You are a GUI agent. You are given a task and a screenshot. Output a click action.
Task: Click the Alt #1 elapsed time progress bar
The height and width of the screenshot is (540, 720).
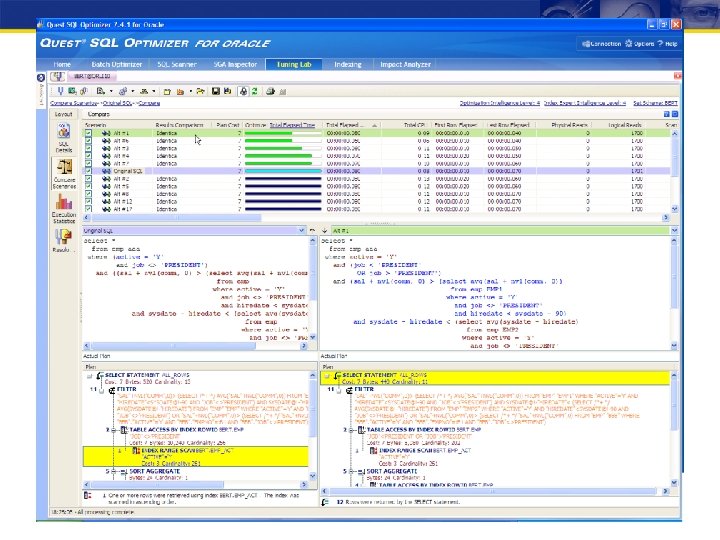point(283,133)
